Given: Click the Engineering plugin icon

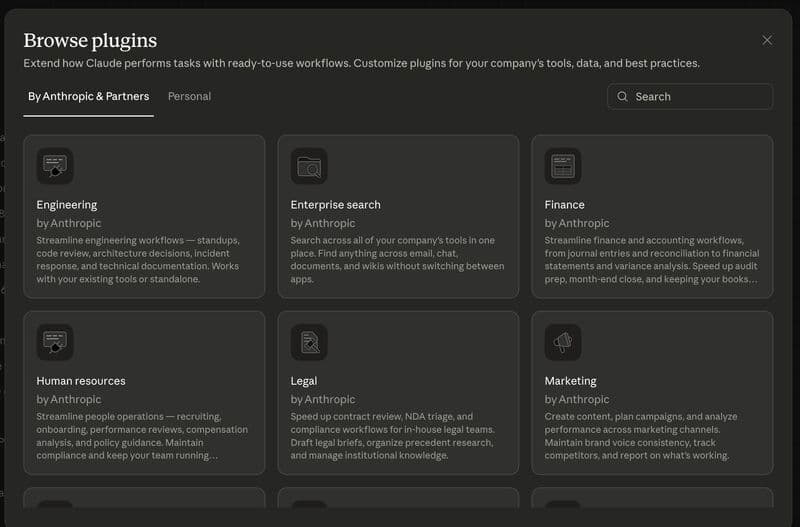Looking at the screenshot, I should pos(55,166).
